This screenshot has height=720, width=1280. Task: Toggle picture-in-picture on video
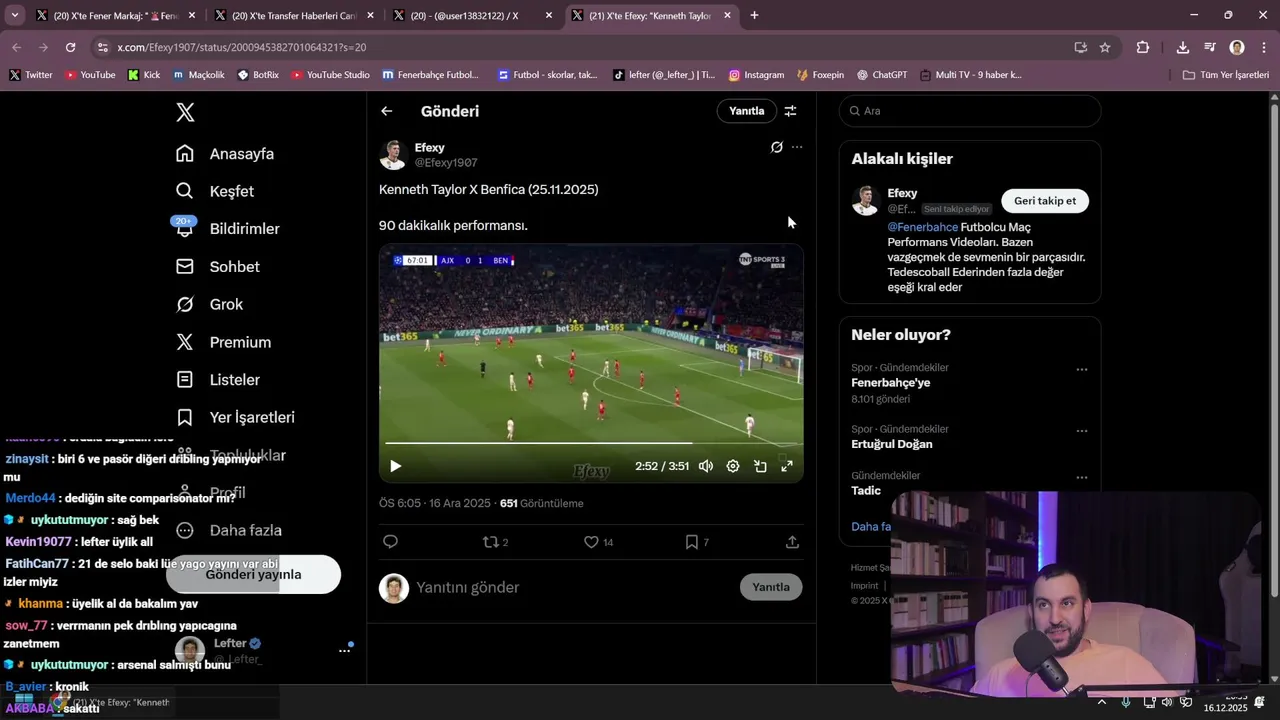click(x=760, y=466)
